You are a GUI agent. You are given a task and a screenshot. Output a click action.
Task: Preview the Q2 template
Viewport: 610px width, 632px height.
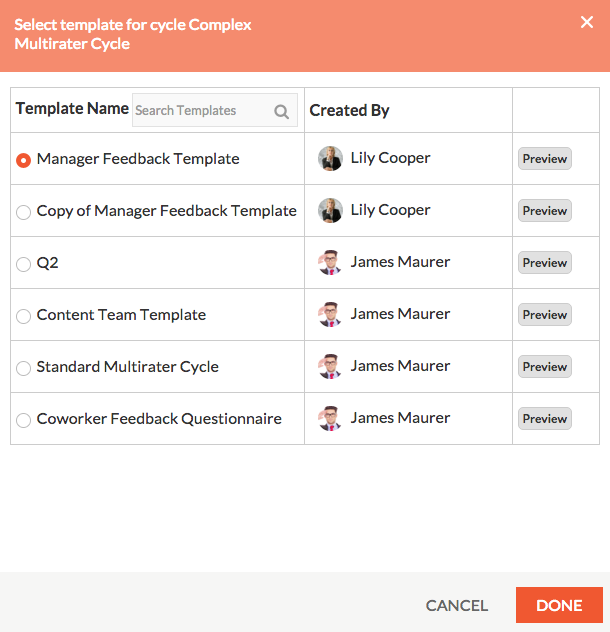coord(545,262)
